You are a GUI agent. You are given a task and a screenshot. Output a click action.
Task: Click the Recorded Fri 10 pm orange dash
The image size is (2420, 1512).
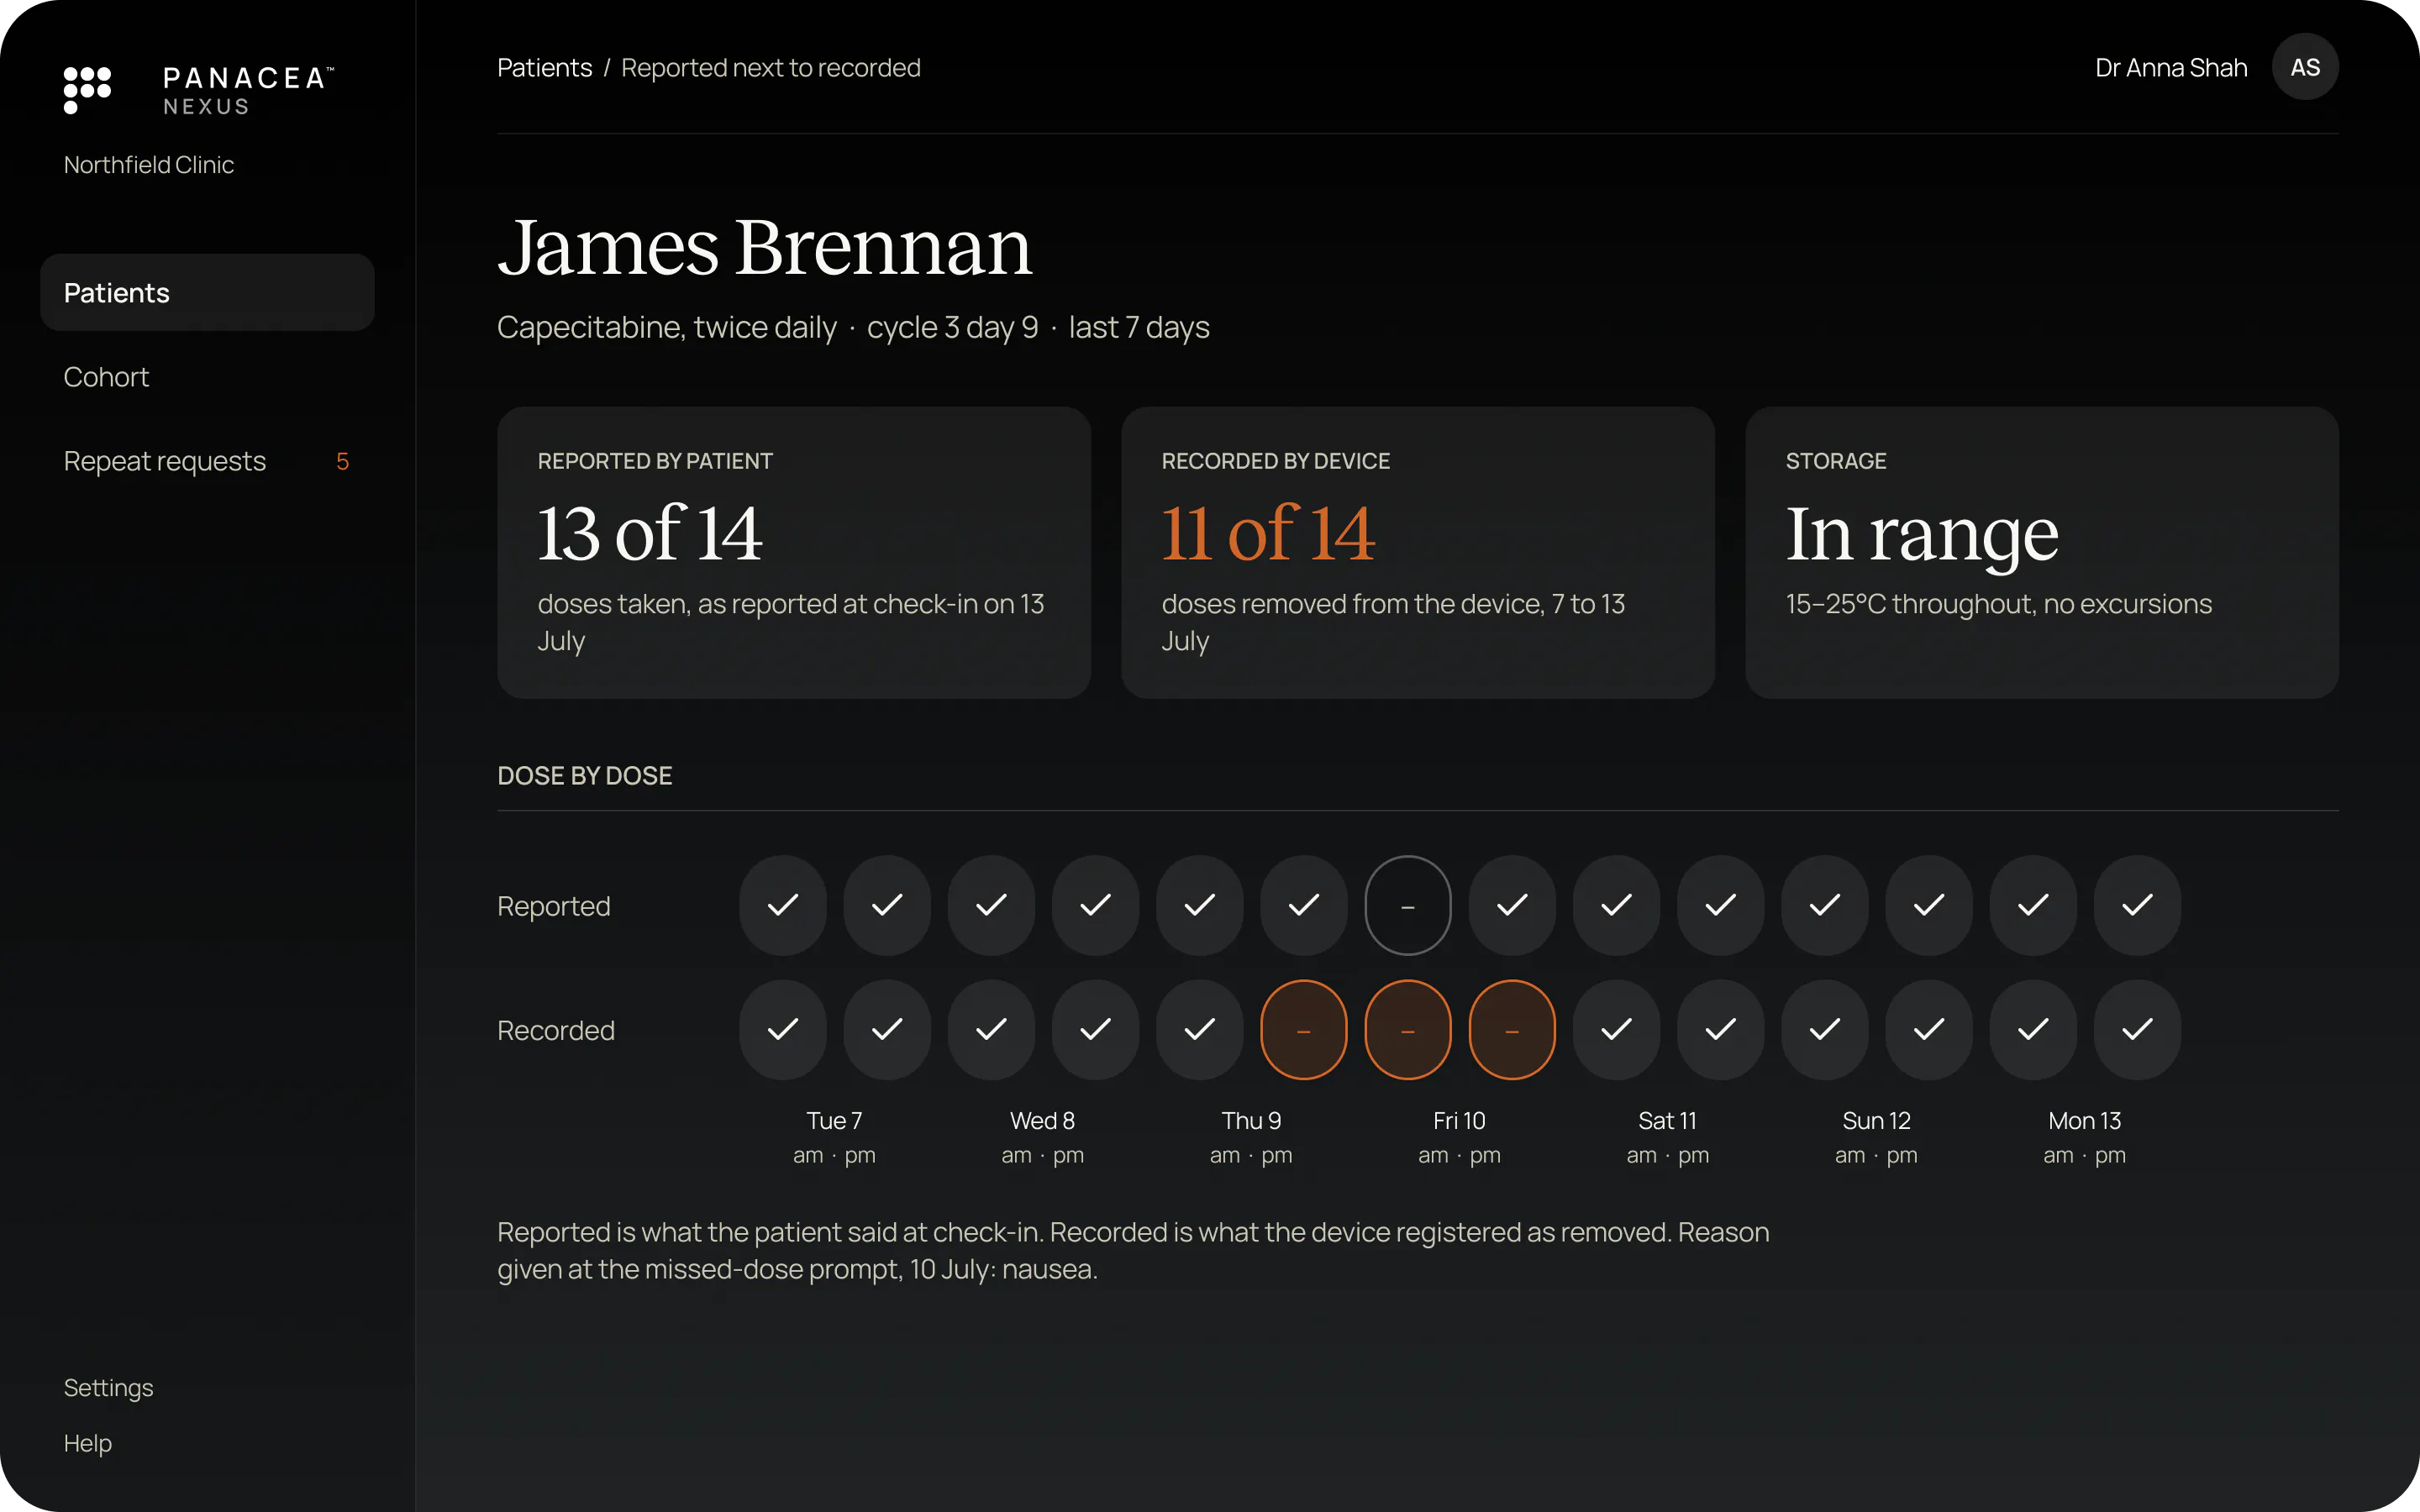click(1512, 1029)
